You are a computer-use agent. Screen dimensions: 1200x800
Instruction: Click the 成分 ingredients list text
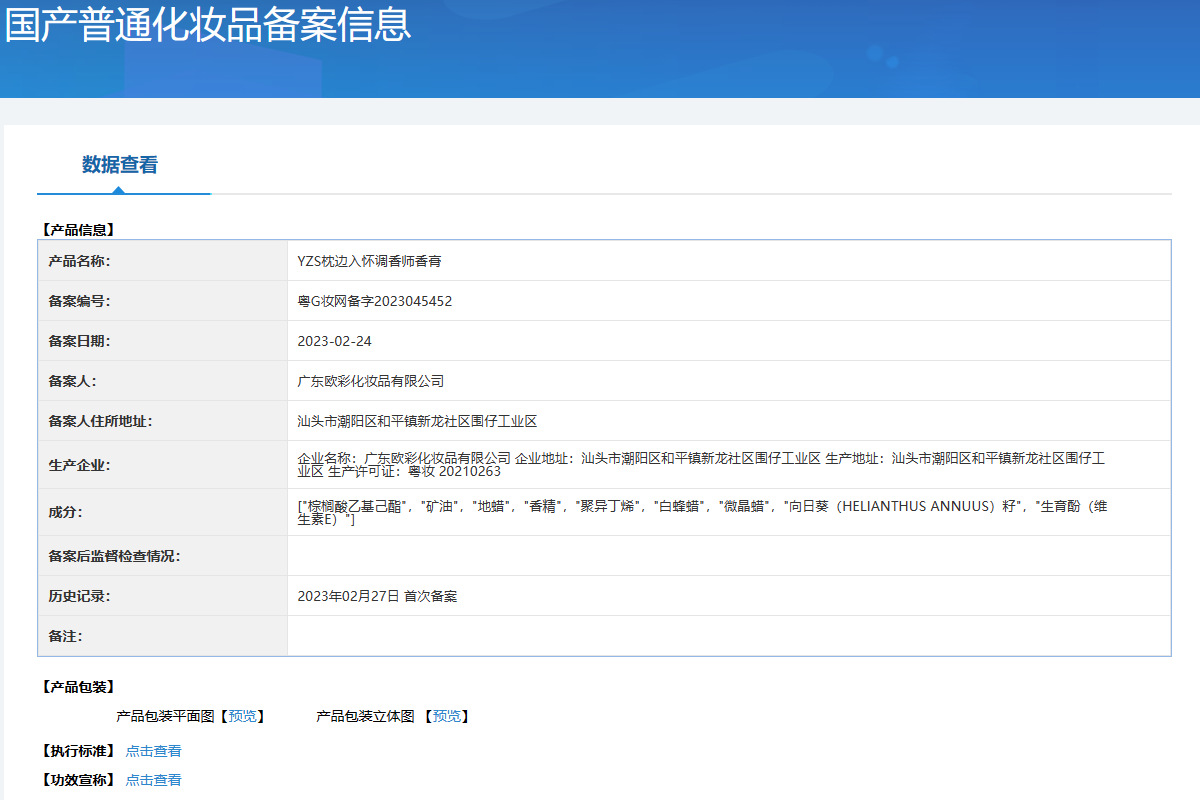click(700, 512)
